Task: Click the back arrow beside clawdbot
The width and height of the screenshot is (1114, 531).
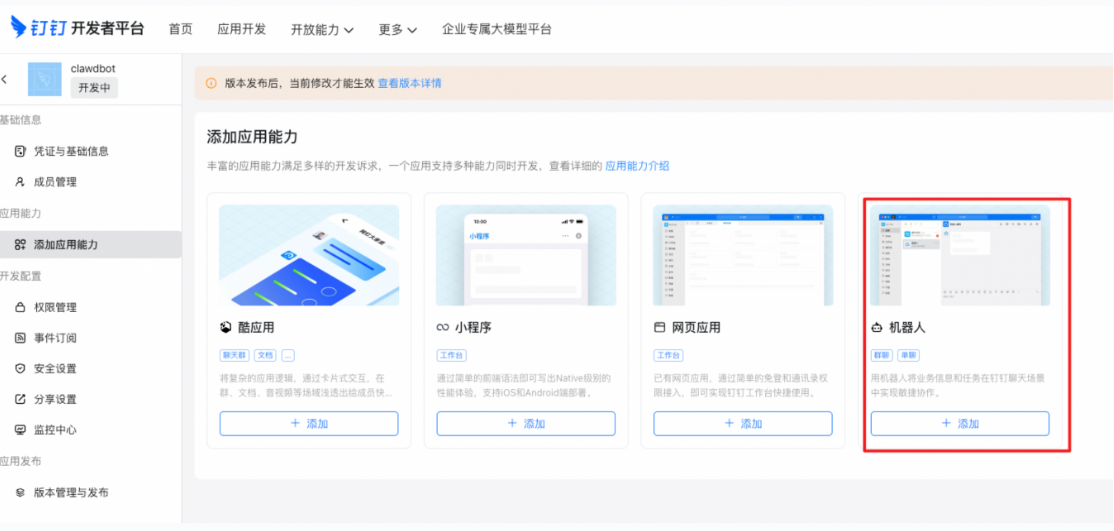Action: (5, 79)
